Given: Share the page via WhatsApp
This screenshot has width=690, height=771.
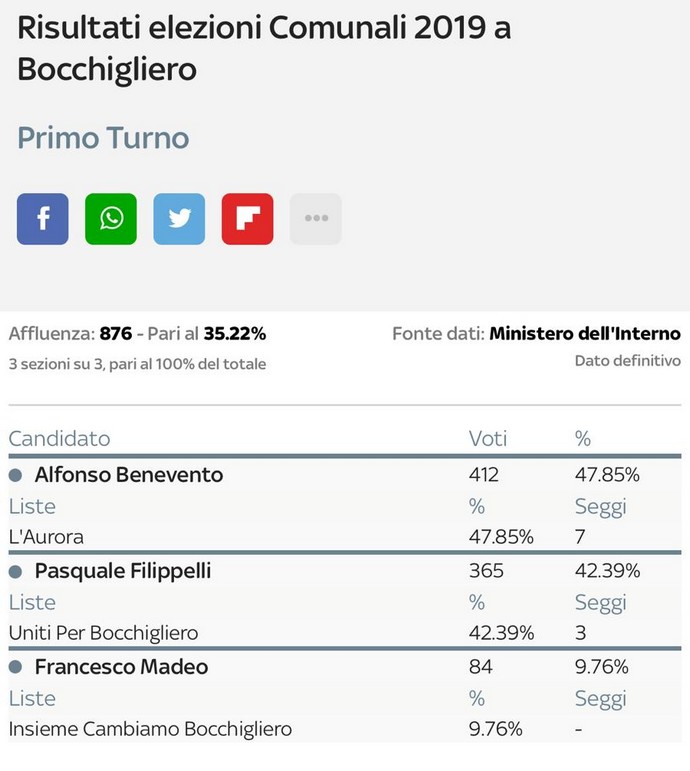Looking at the screenshot, I should pos(111,219).
